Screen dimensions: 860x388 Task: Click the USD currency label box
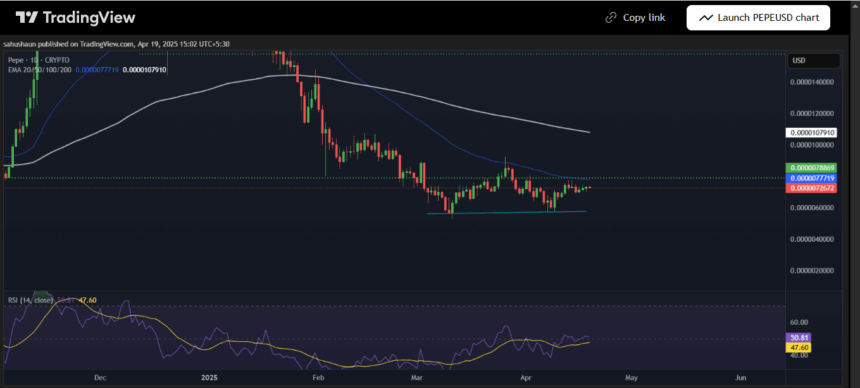[x=813, y=60]
